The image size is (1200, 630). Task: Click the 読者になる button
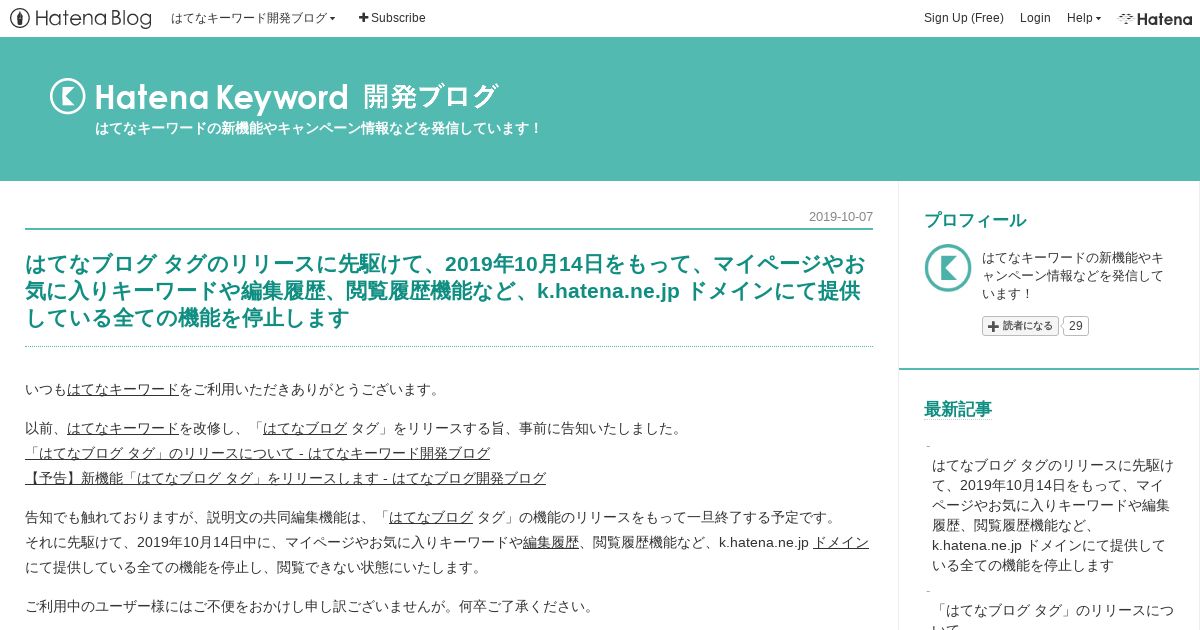1020,326
